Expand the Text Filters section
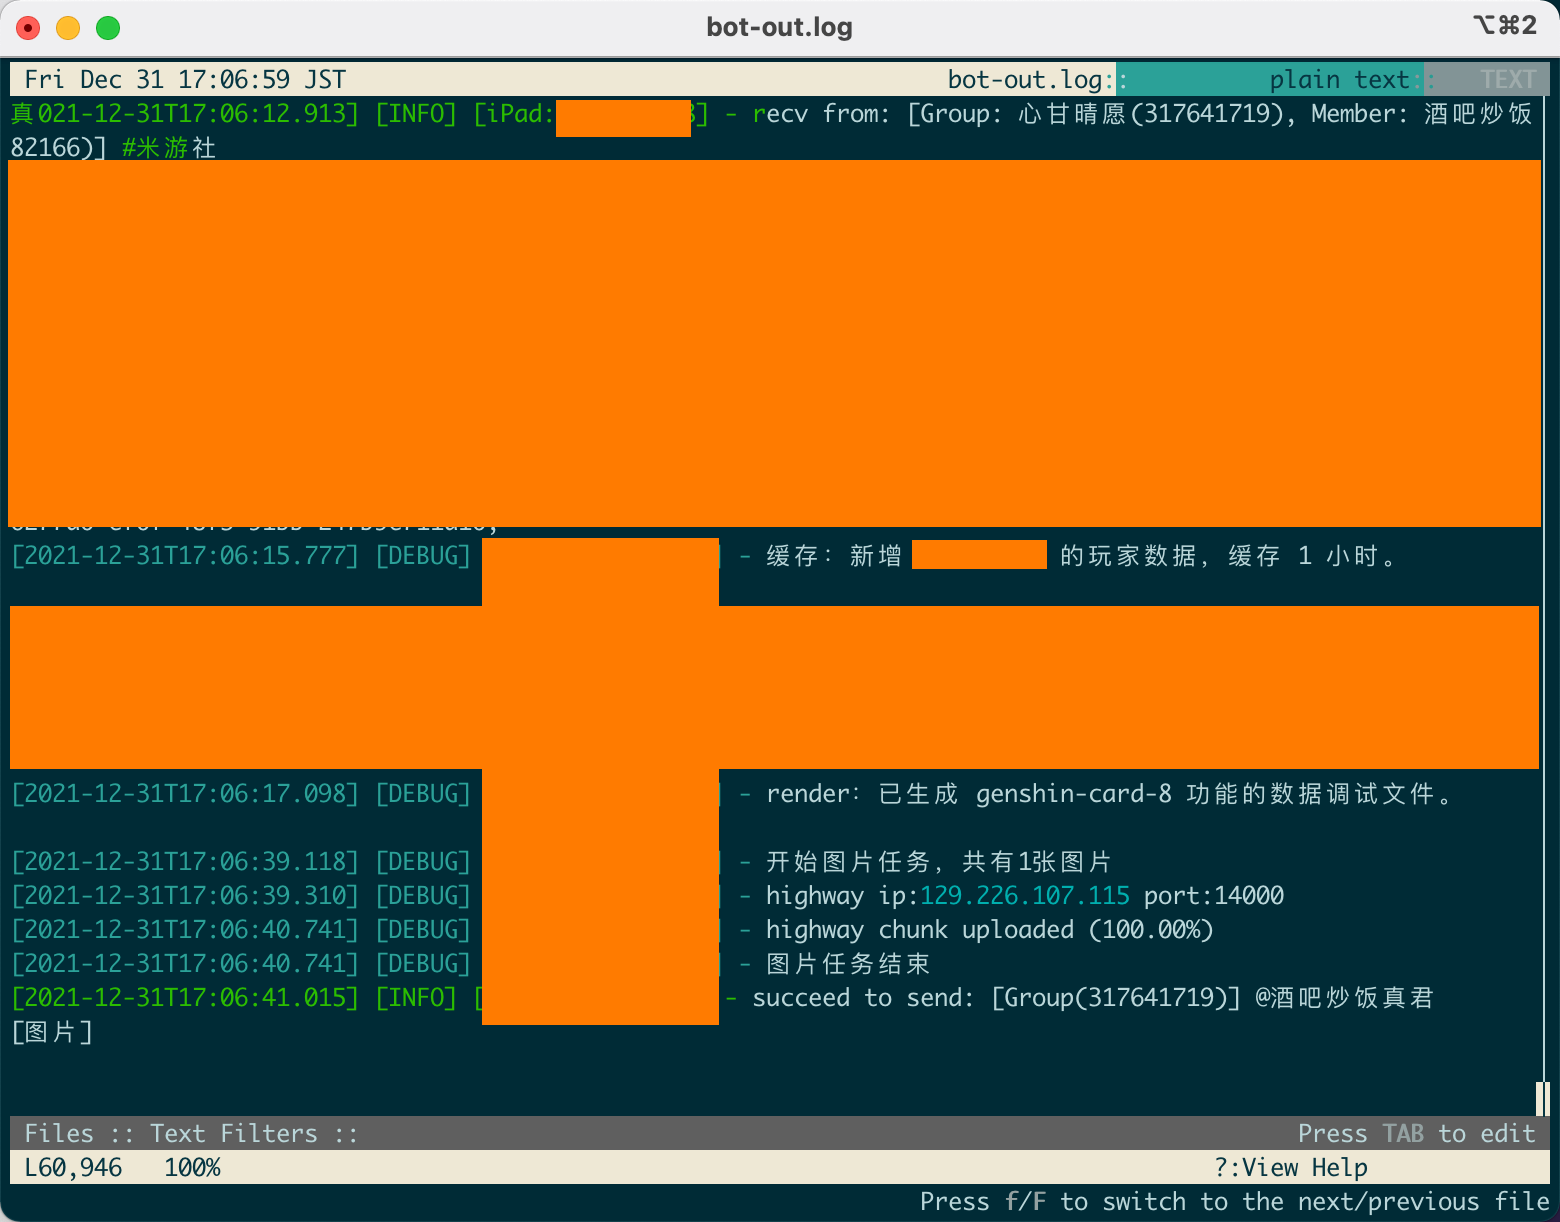The height and width of the screenshot is (1222, 1560). tap(233, 1133)
